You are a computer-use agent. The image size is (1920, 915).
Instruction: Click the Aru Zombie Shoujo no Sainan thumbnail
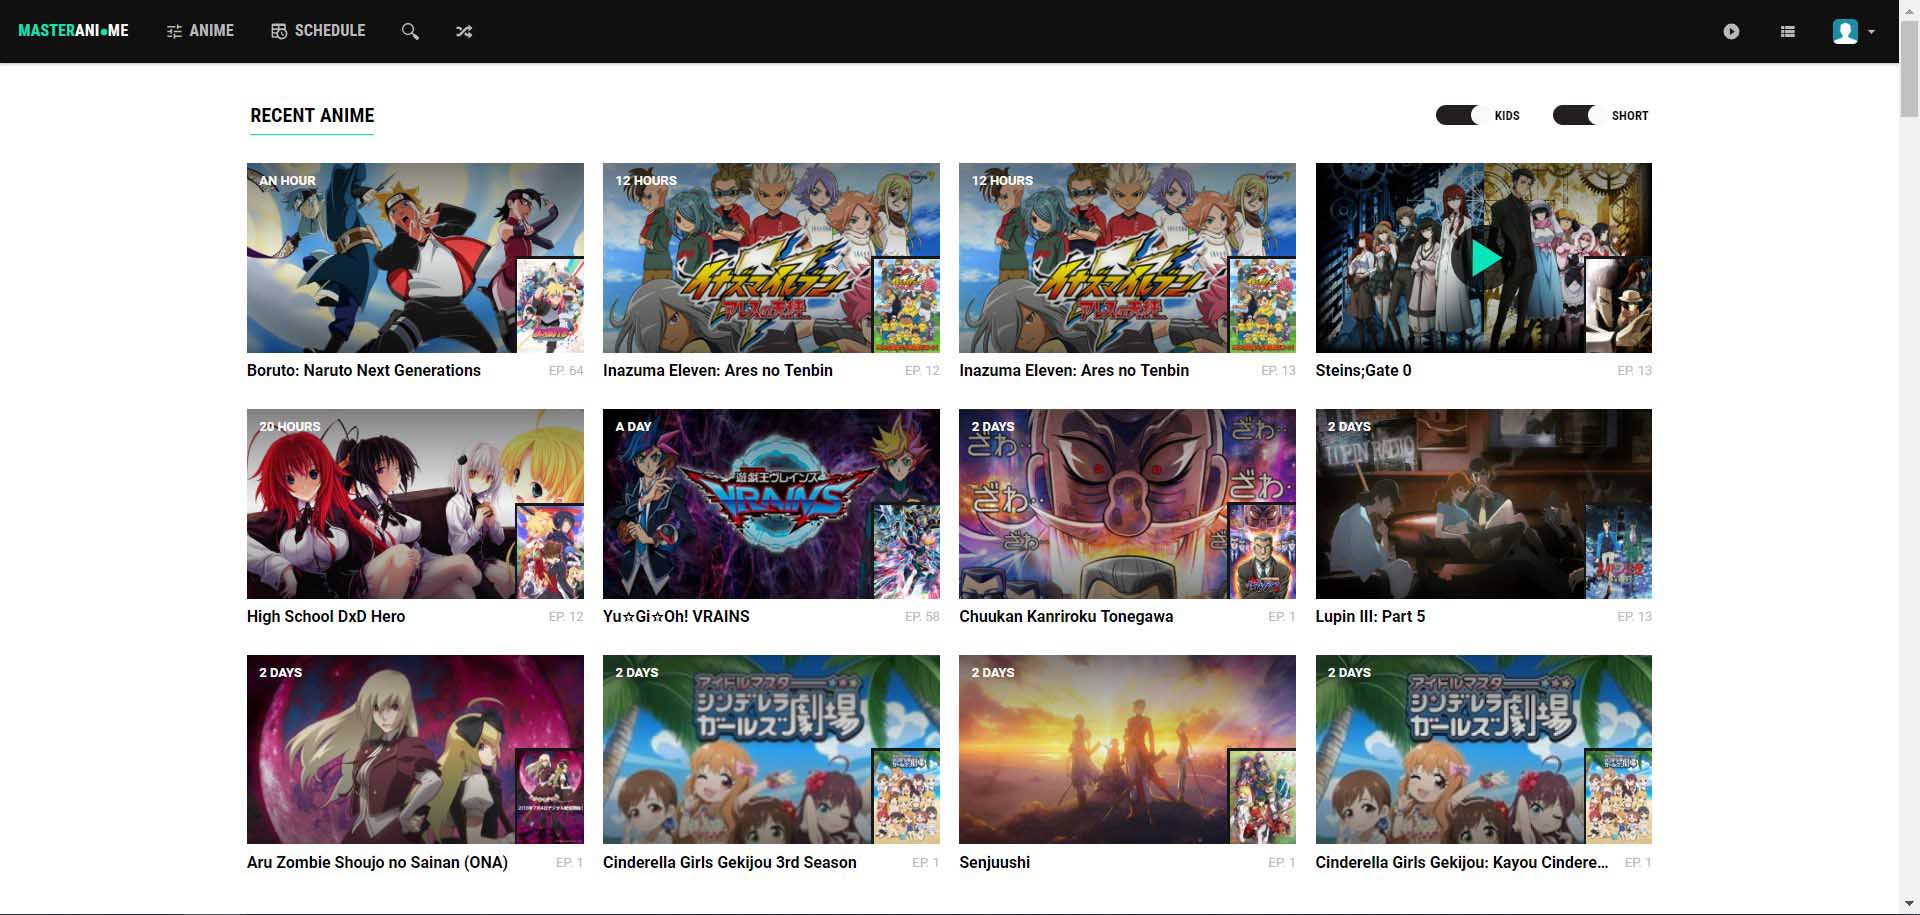(x=415, y=750)
